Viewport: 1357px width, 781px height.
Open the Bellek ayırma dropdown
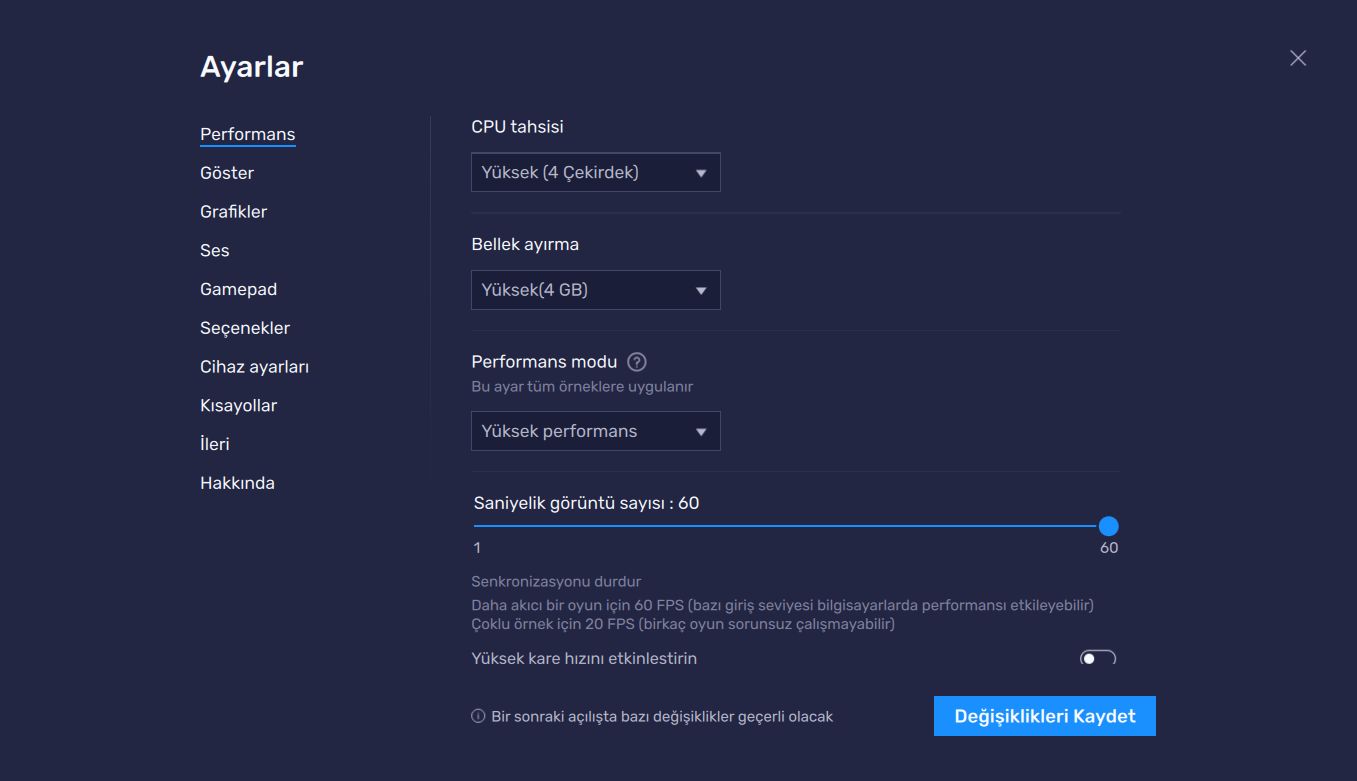click(x=595, y=290)
